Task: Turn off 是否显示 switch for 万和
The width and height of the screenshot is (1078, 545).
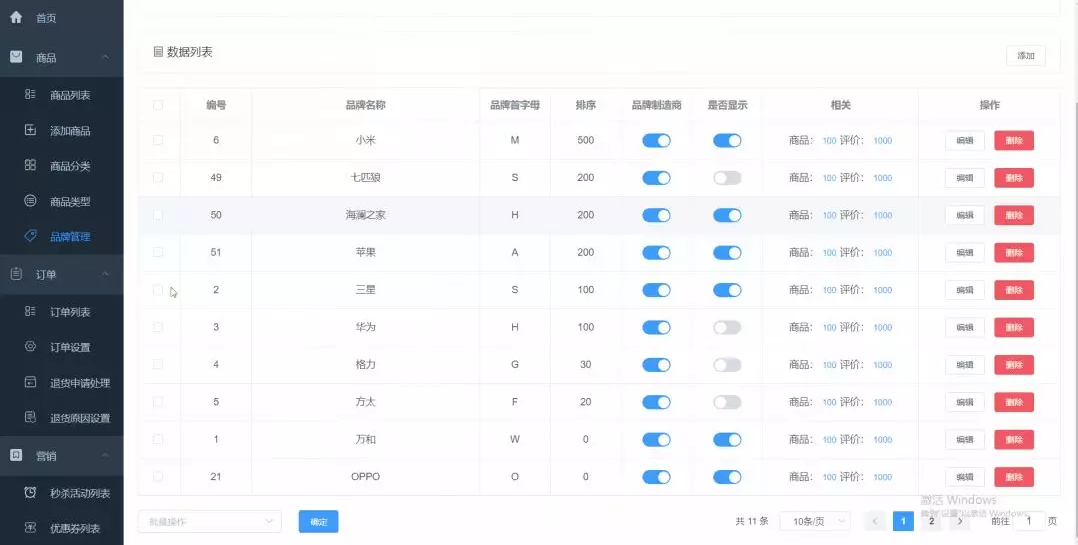Action: 727,439
